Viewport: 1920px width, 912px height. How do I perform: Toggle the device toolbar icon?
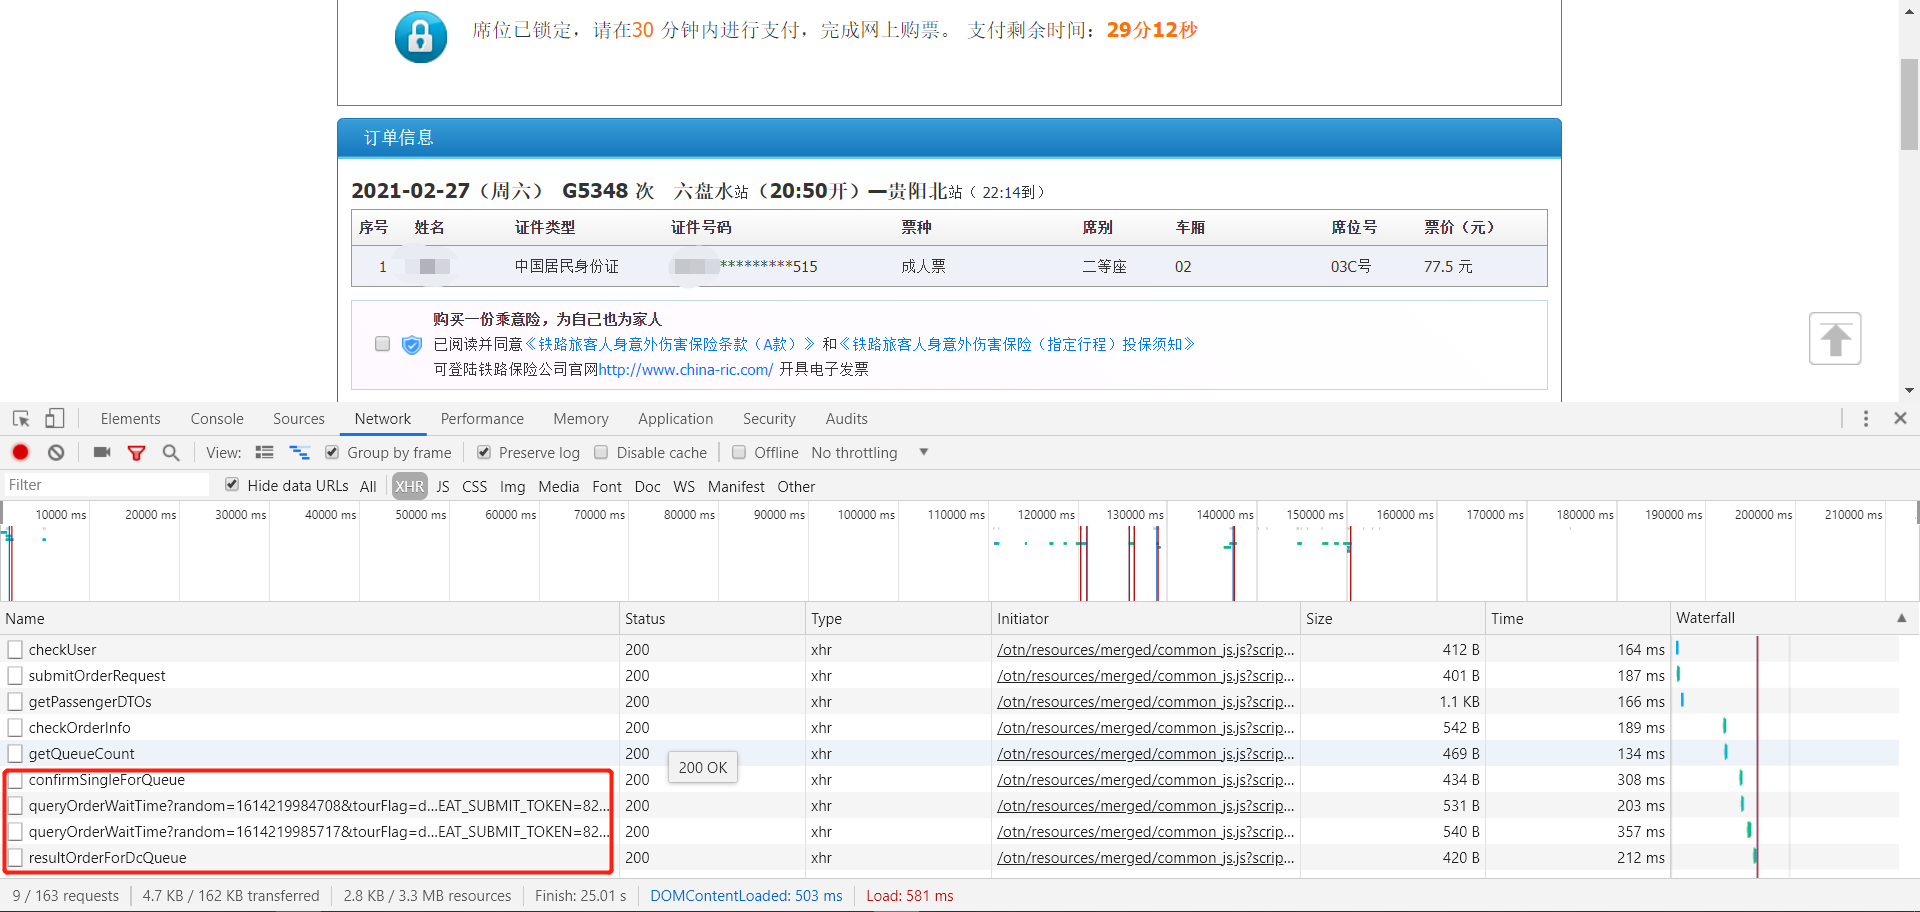click(54, 418)
